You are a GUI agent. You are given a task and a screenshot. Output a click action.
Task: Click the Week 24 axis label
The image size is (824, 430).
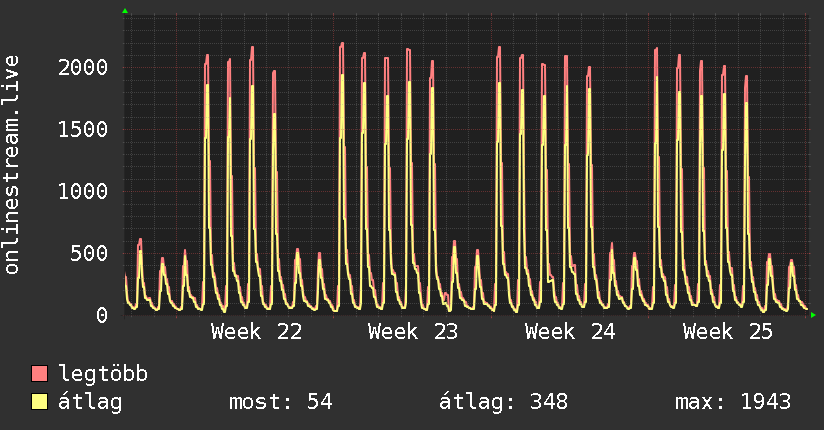pyautogui.click(x=570, y=332)
